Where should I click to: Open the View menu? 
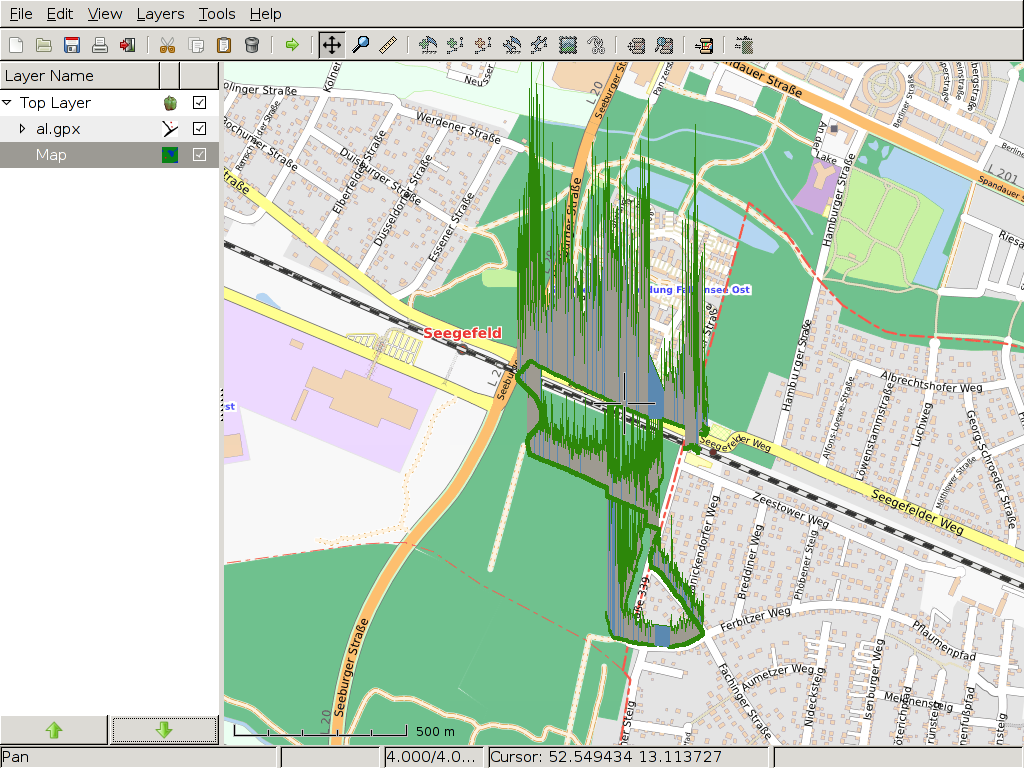(104, 14)
